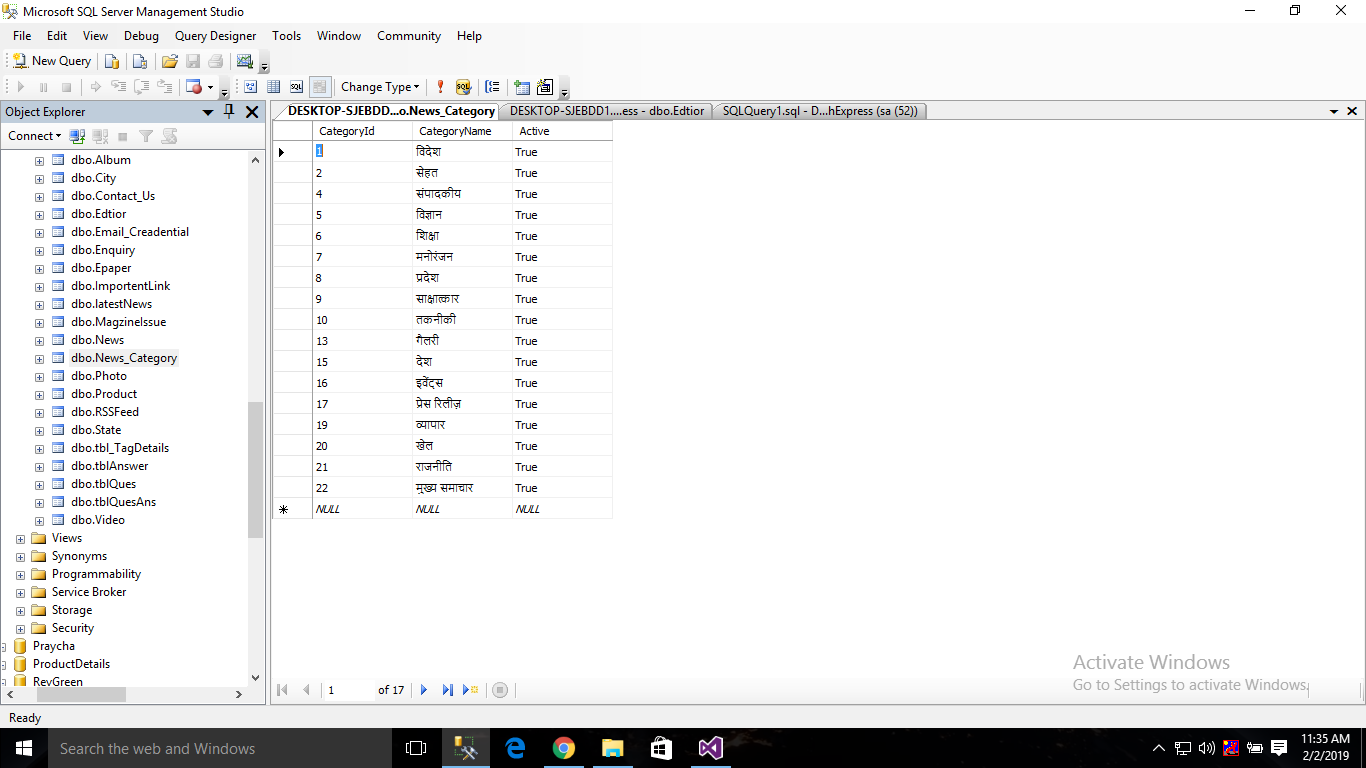Jump to the last record arrow

tap(447, 690)
